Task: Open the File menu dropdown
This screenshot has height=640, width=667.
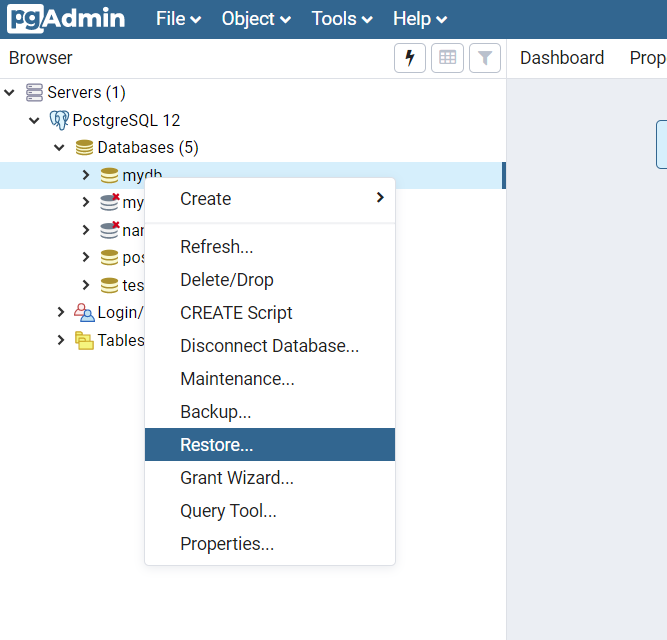Action: pyautogui.click(x=178, y=19)
